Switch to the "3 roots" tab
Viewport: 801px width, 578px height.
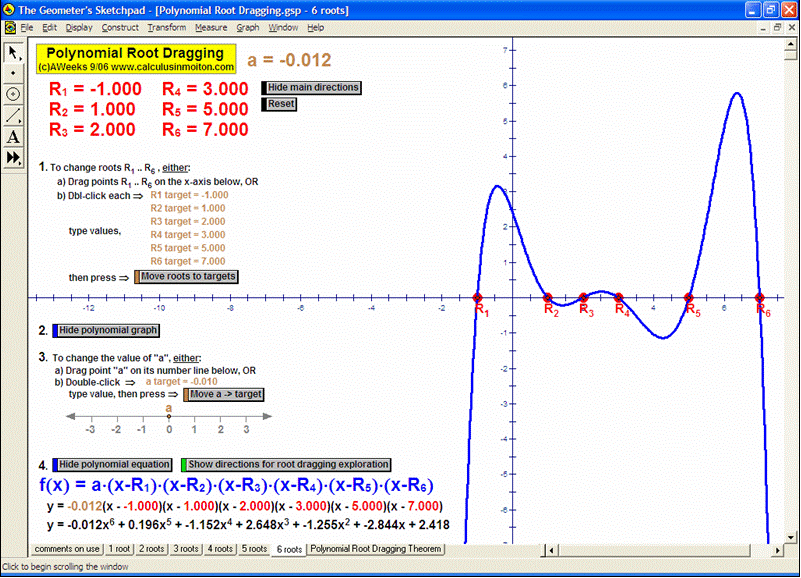(x=186, y=548)
